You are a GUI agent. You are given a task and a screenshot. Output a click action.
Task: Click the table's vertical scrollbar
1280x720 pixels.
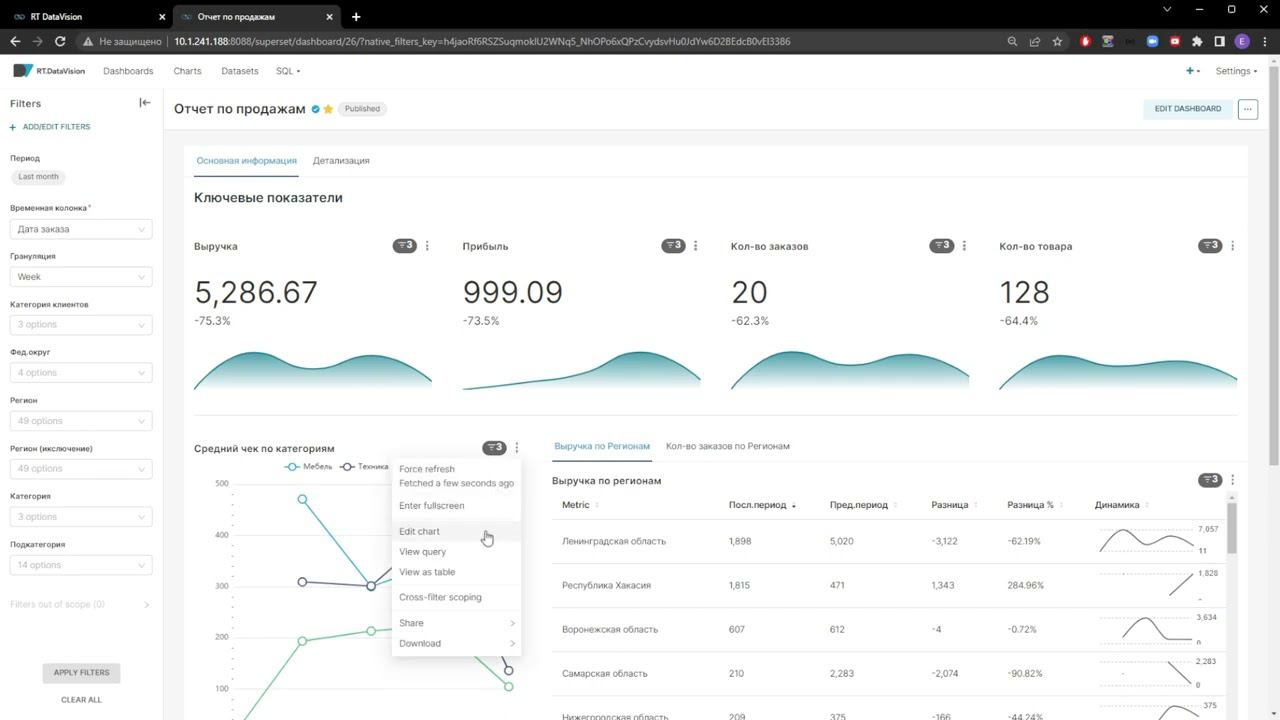1232,528
